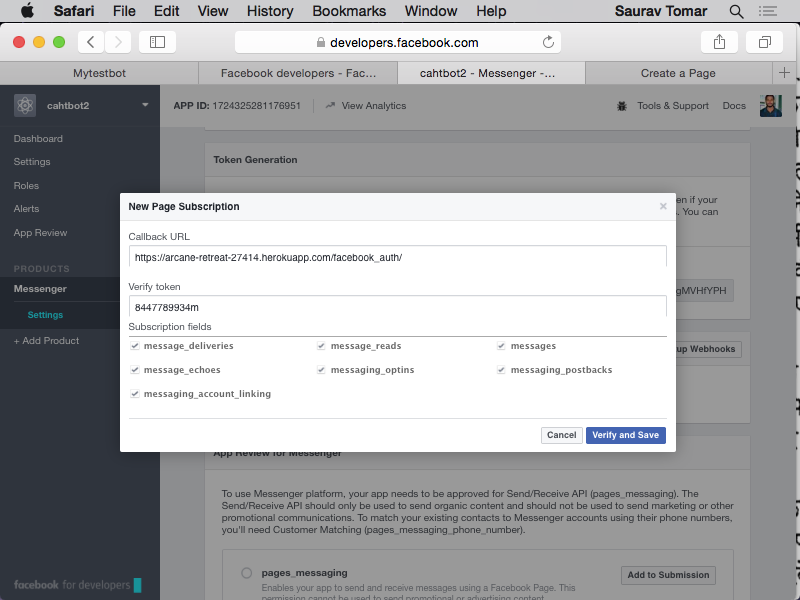The image size is (800, 600).
Task: Open the Docs link
Action: click(734, 106)
